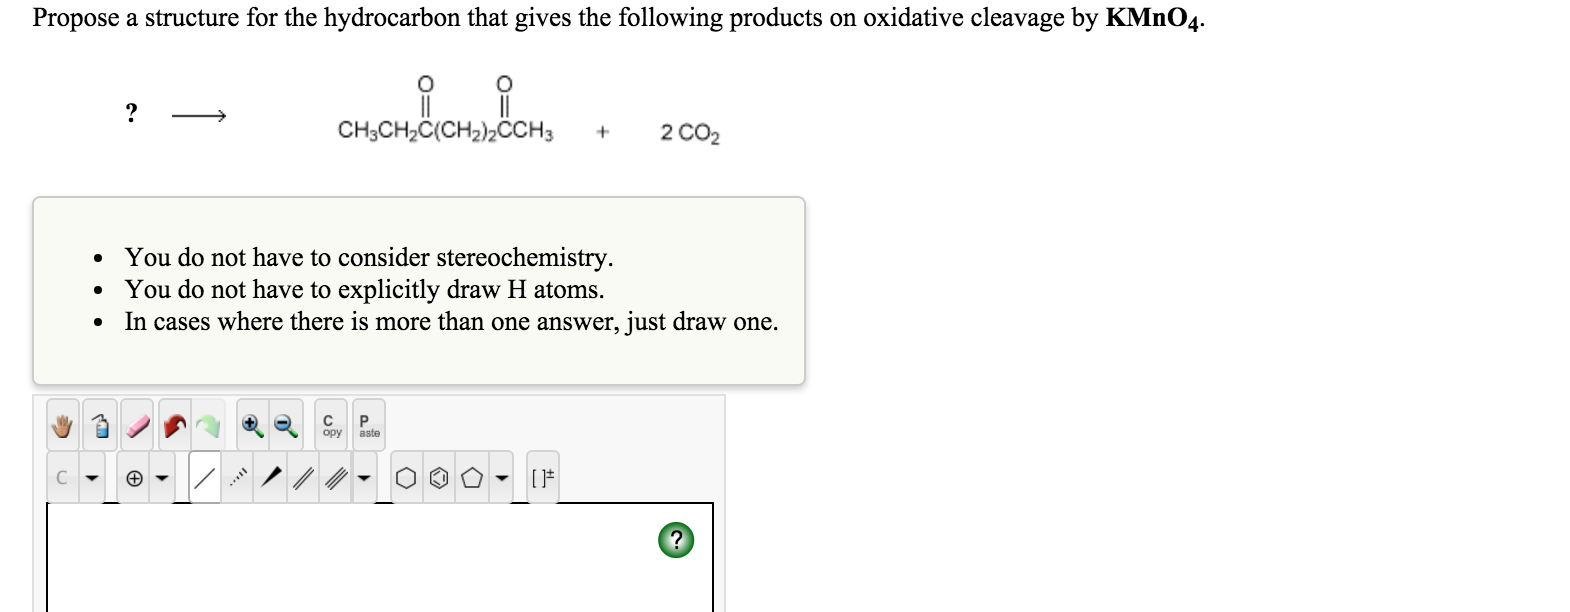Image resolution: width=1570 pixels, height=612 pixels.
Task: Select the benzene ring template
Action: point(438,475)
